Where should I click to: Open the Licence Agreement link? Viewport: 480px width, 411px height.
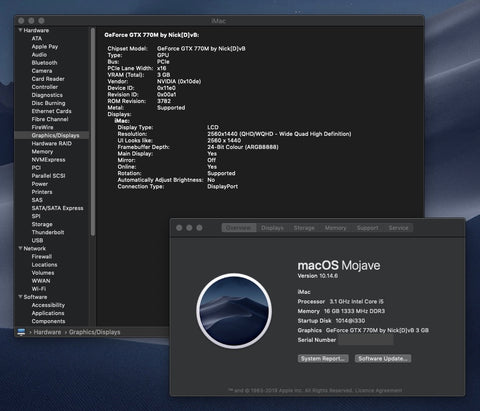coord(378,390)
